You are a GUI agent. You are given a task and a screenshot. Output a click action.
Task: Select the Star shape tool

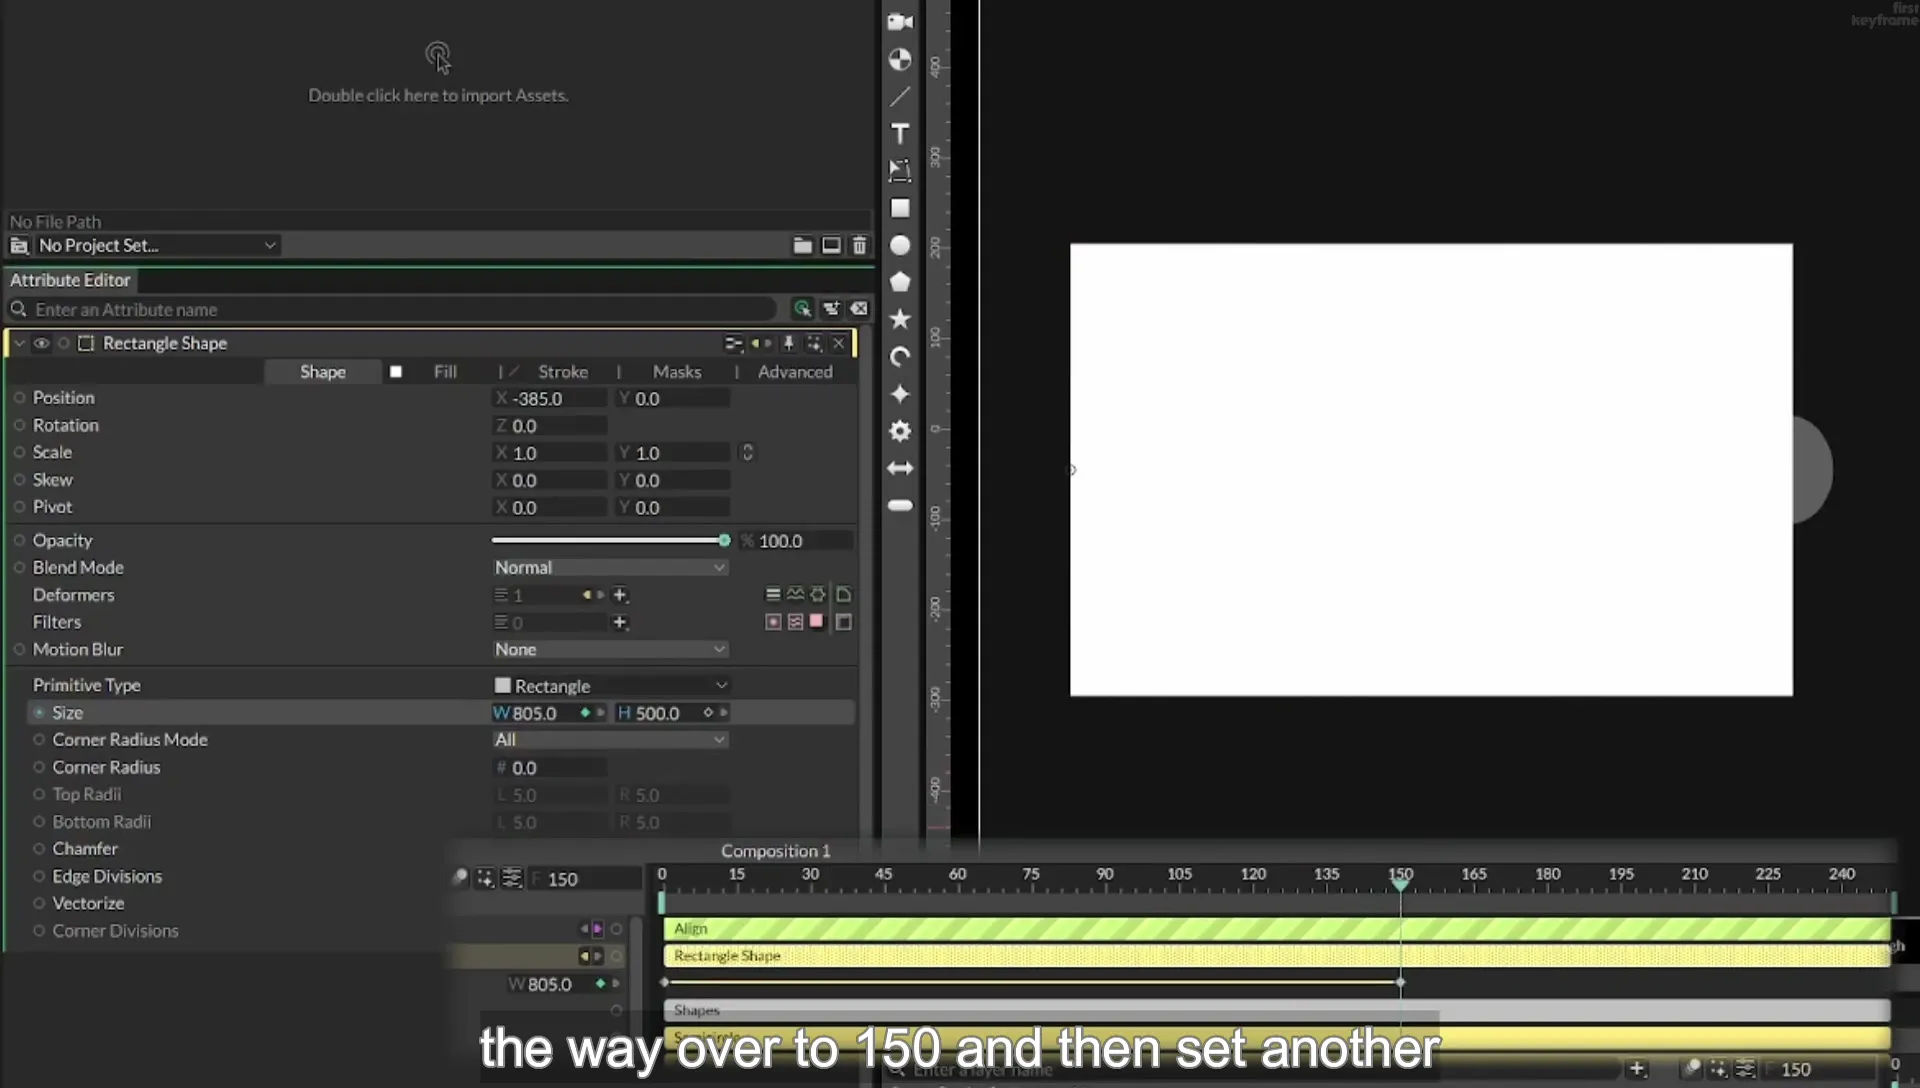[x=900, y=319]
